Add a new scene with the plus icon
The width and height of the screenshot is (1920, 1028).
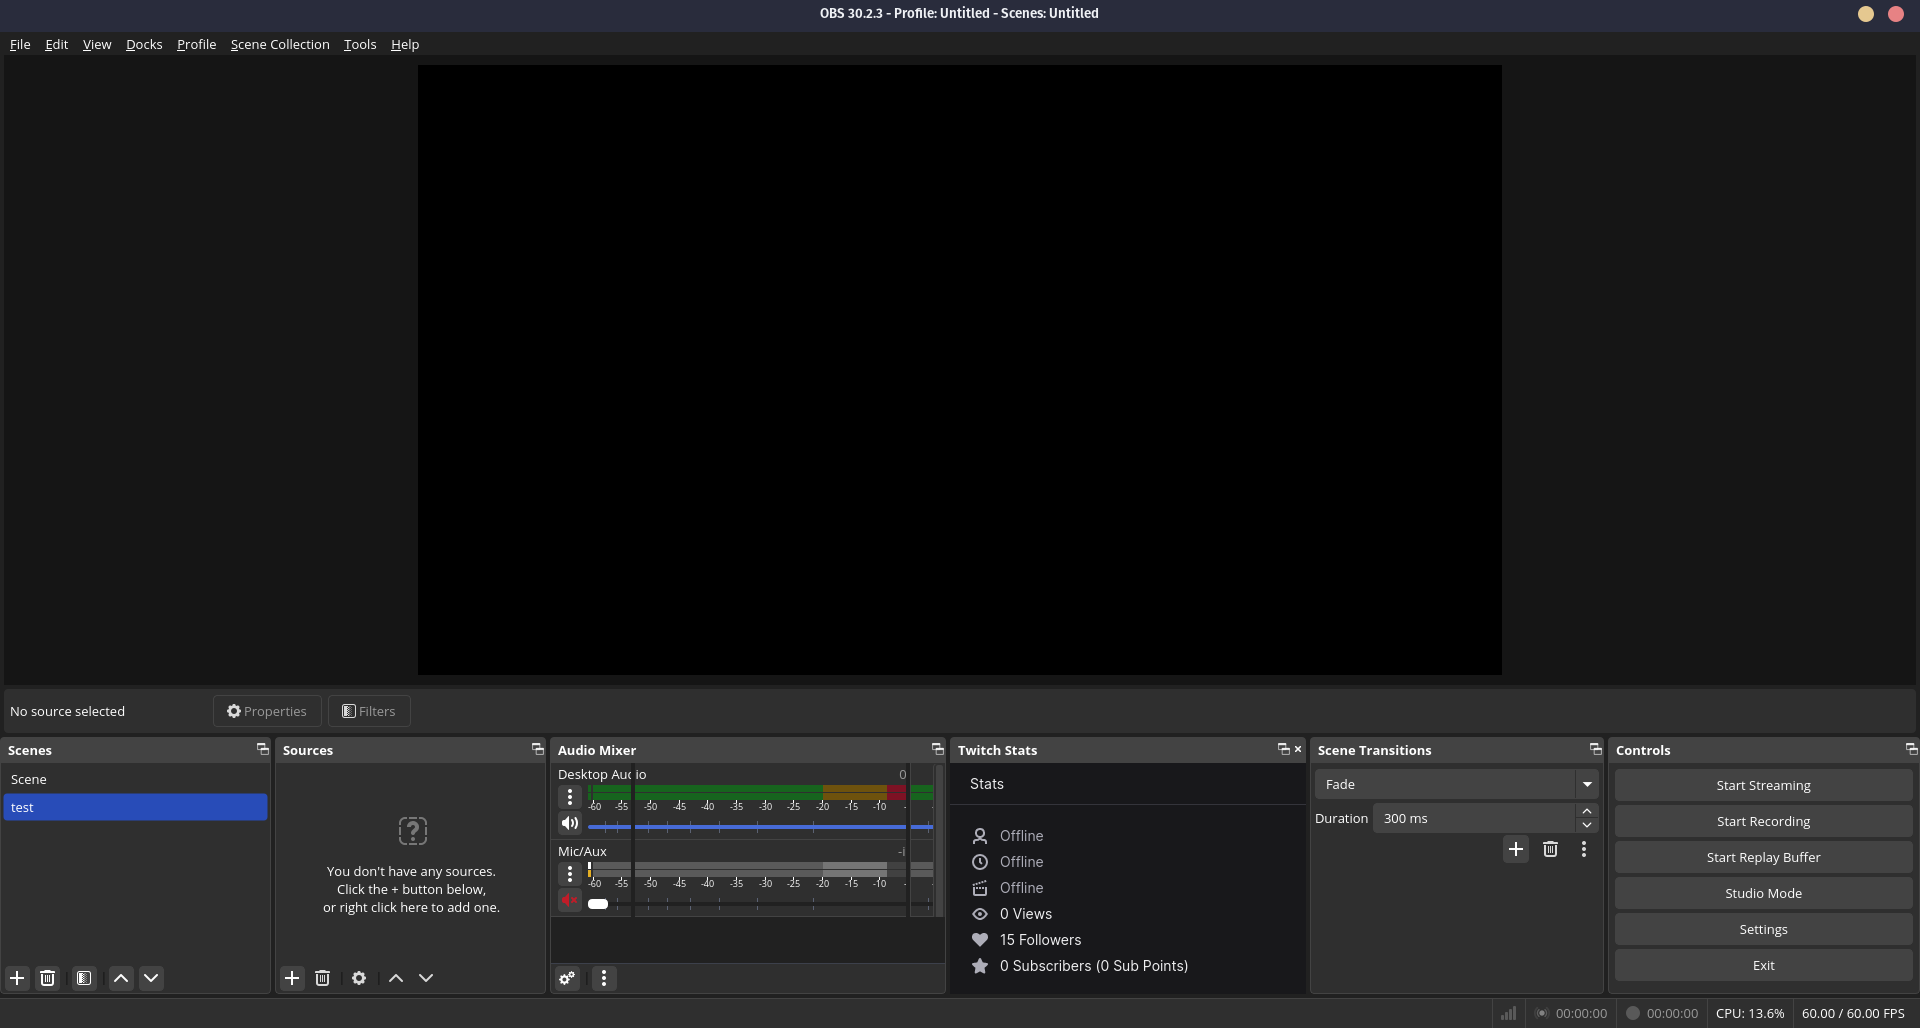[x=17, y=978]
